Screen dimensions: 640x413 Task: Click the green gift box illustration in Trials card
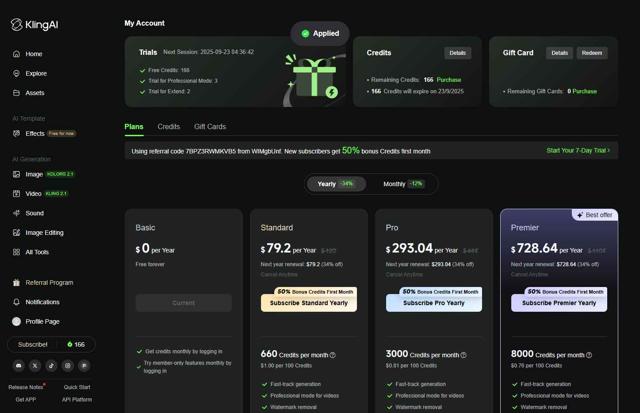coord(314,80)
